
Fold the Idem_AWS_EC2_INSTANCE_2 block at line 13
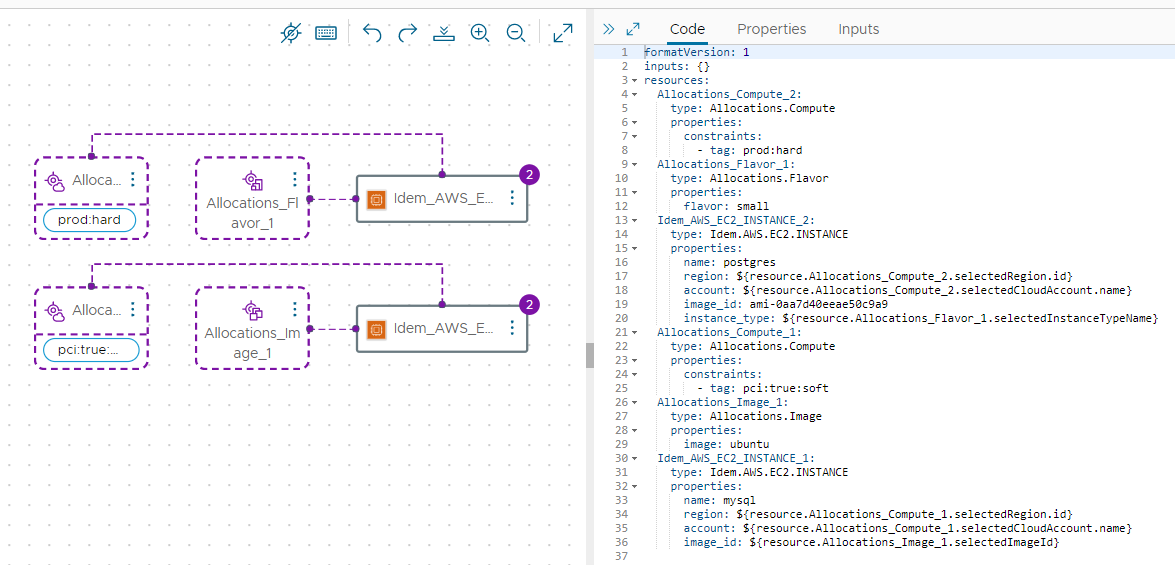[x=634, y=219]
